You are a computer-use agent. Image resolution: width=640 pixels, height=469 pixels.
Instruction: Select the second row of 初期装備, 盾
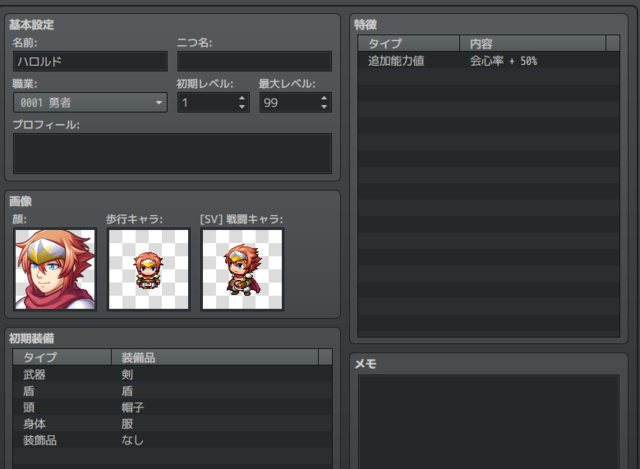172,391
